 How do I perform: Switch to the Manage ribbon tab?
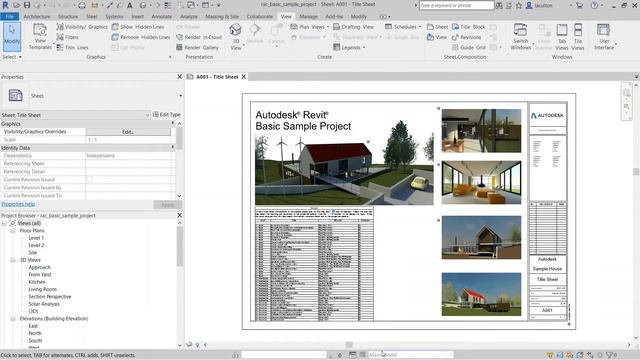point(308,16)
